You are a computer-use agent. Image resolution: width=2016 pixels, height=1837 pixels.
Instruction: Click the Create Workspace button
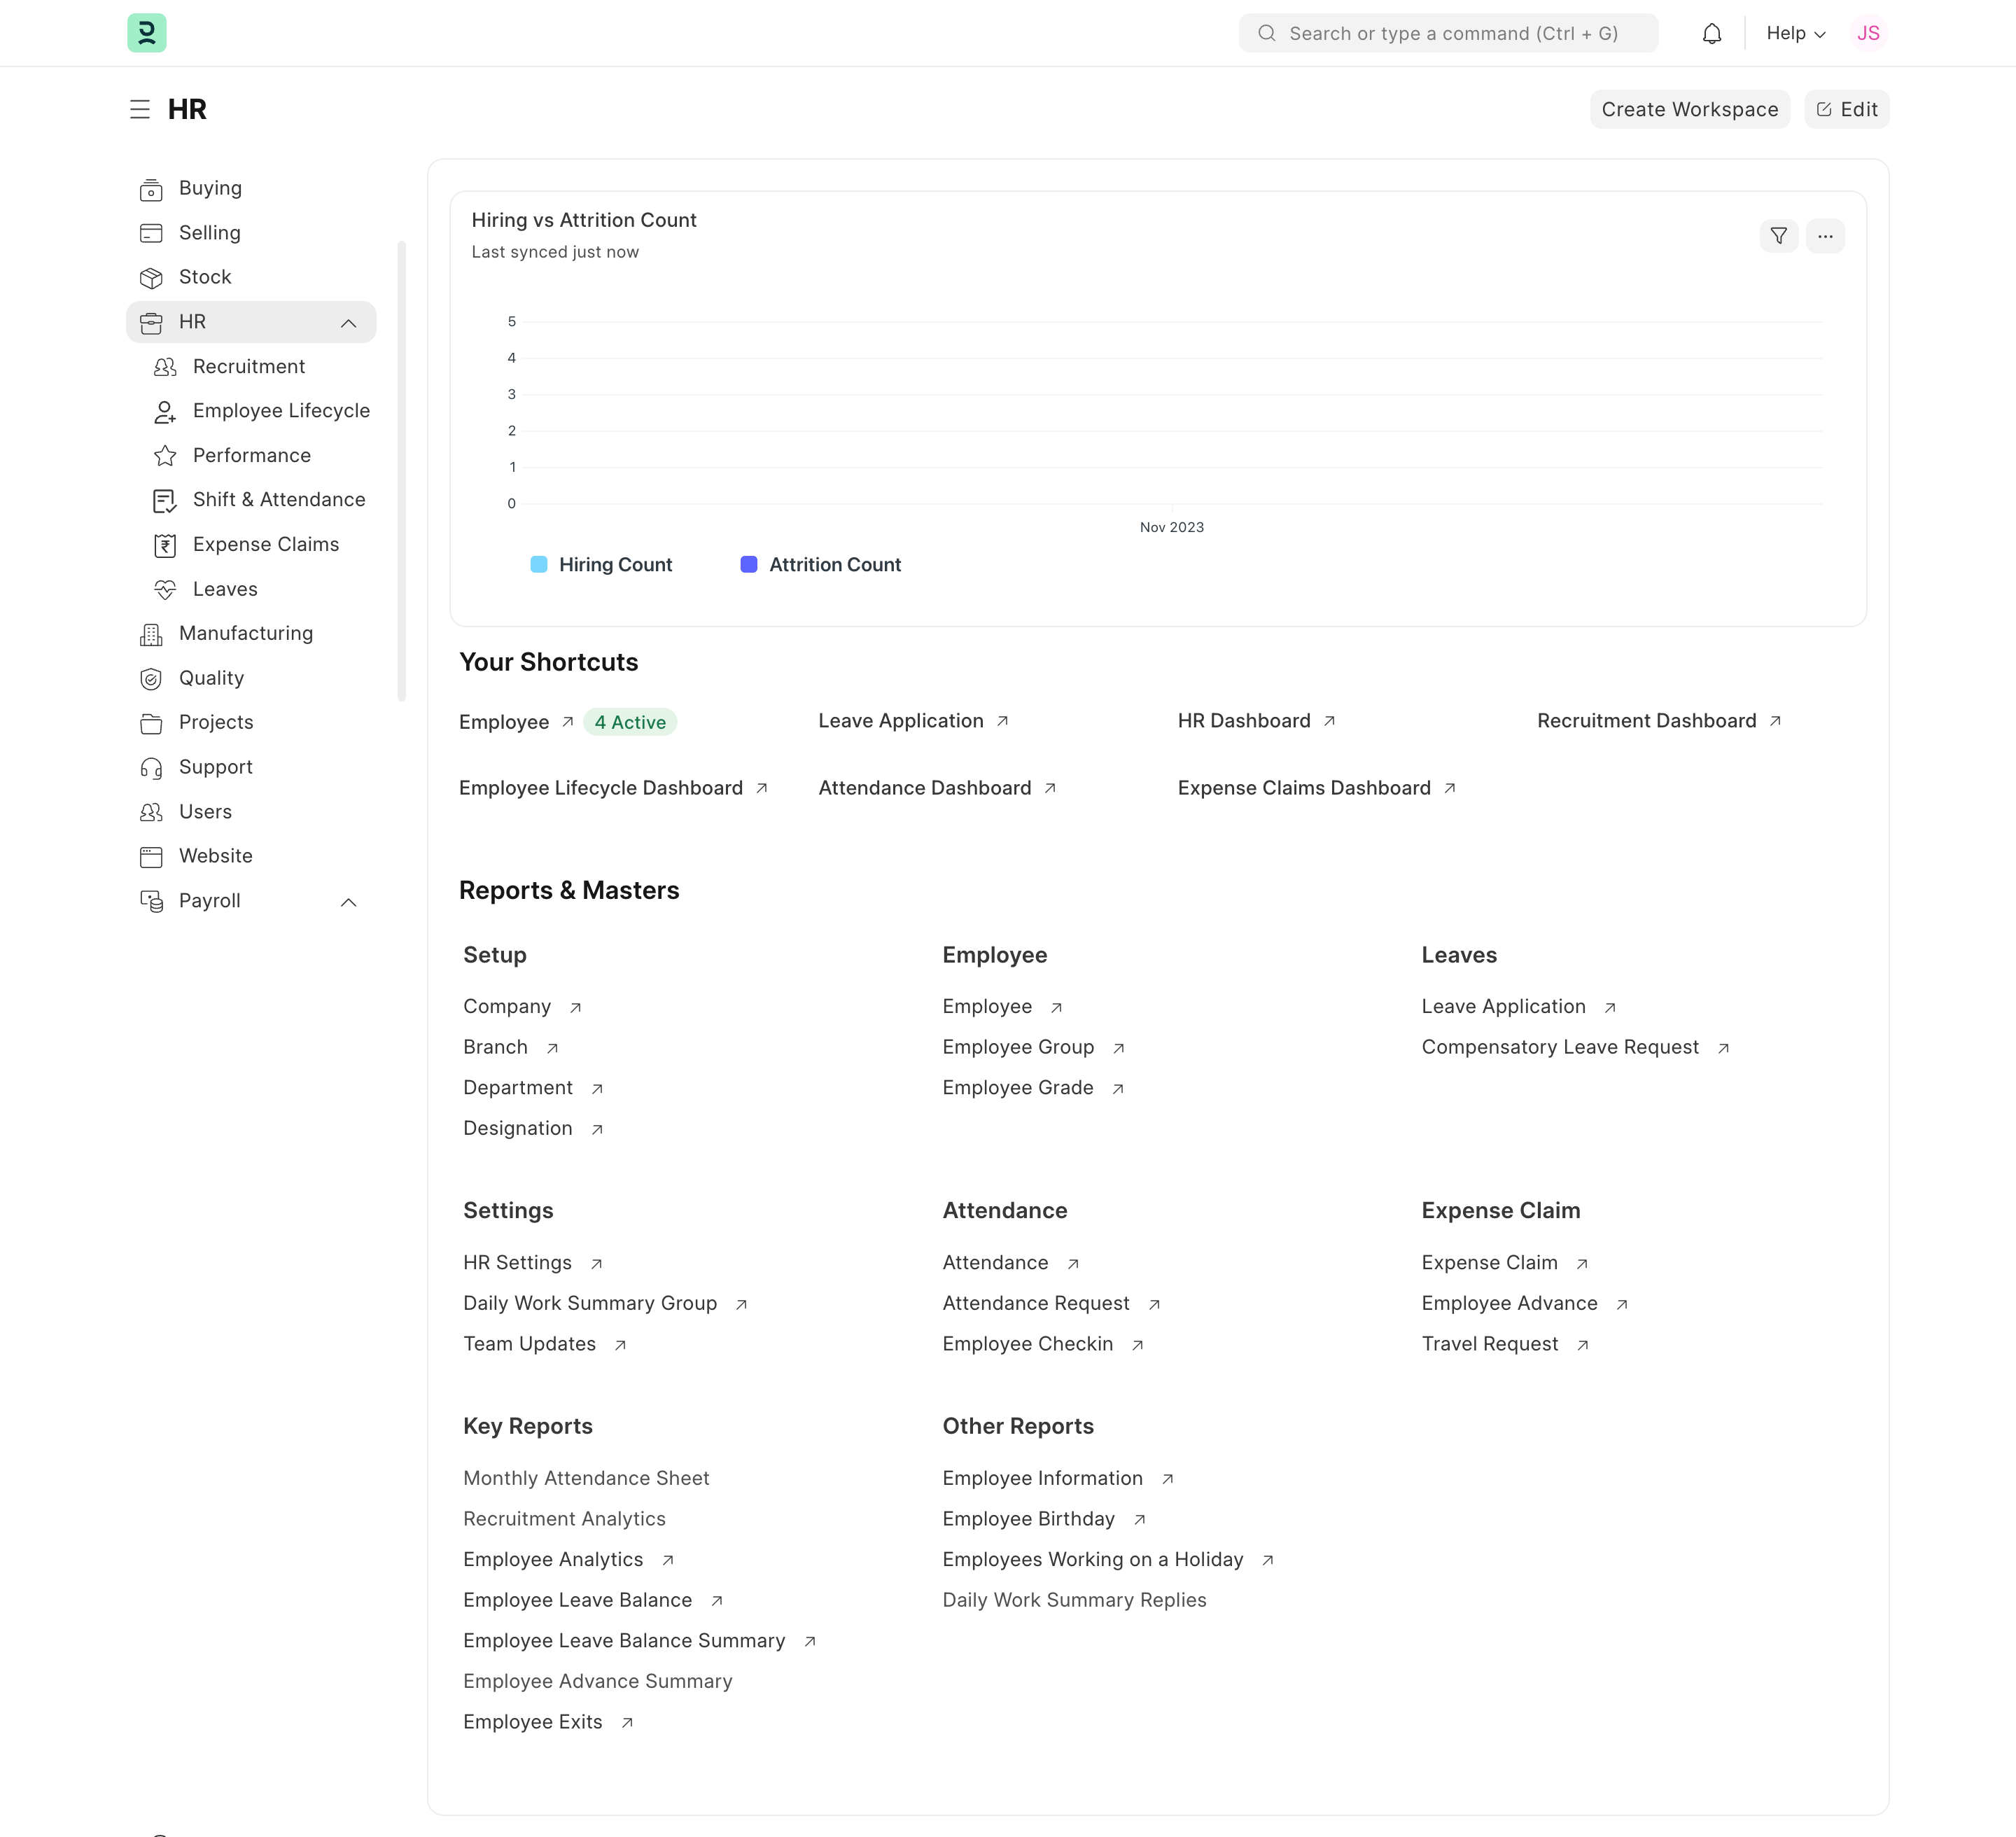1689,109
